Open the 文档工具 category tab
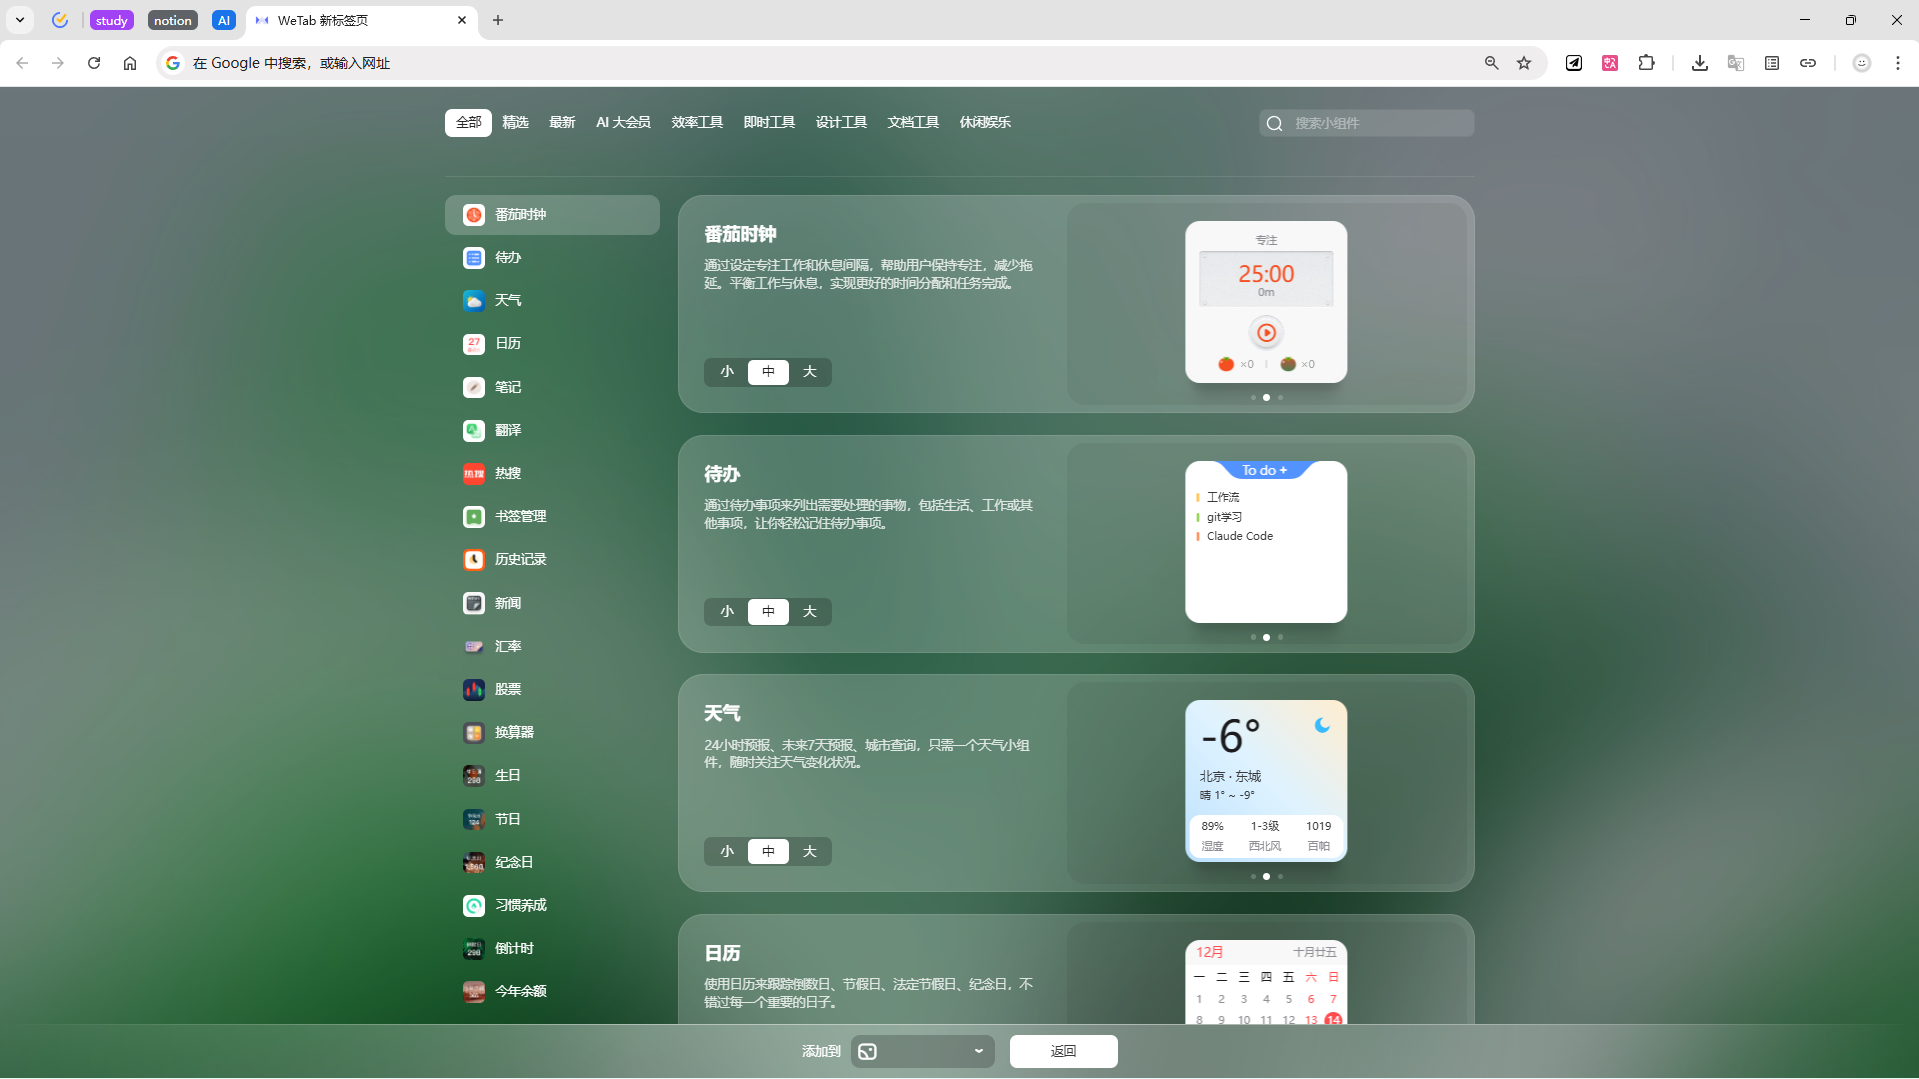Image resolution: width=1919 pixels, height=1079 pixels. pos(913,123)
